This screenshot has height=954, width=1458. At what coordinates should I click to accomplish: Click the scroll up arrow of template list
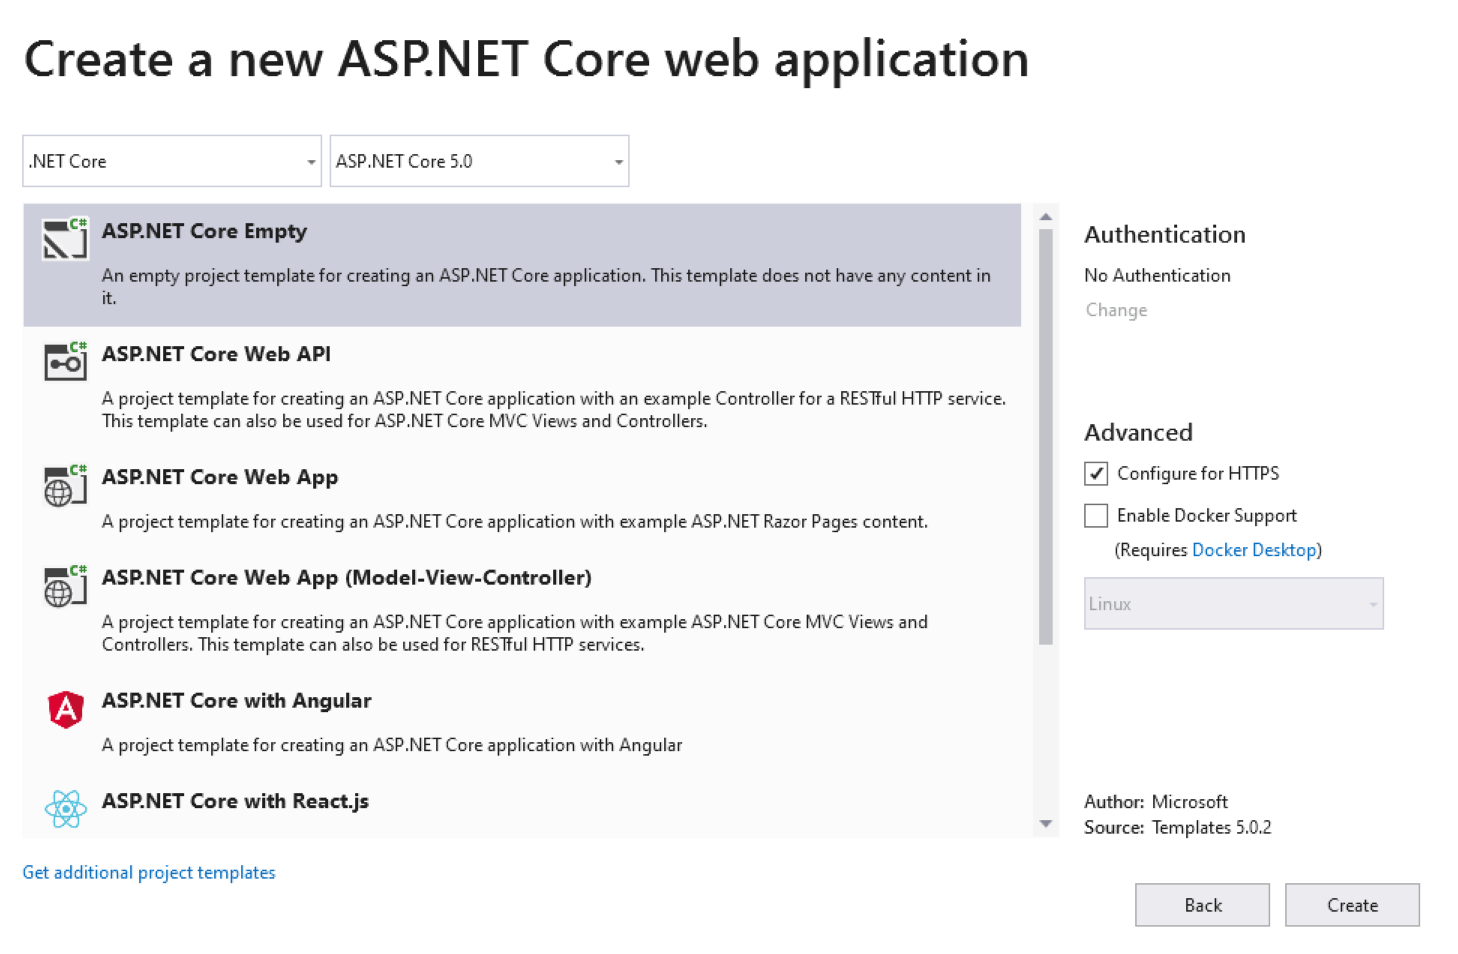(1046, 217)
